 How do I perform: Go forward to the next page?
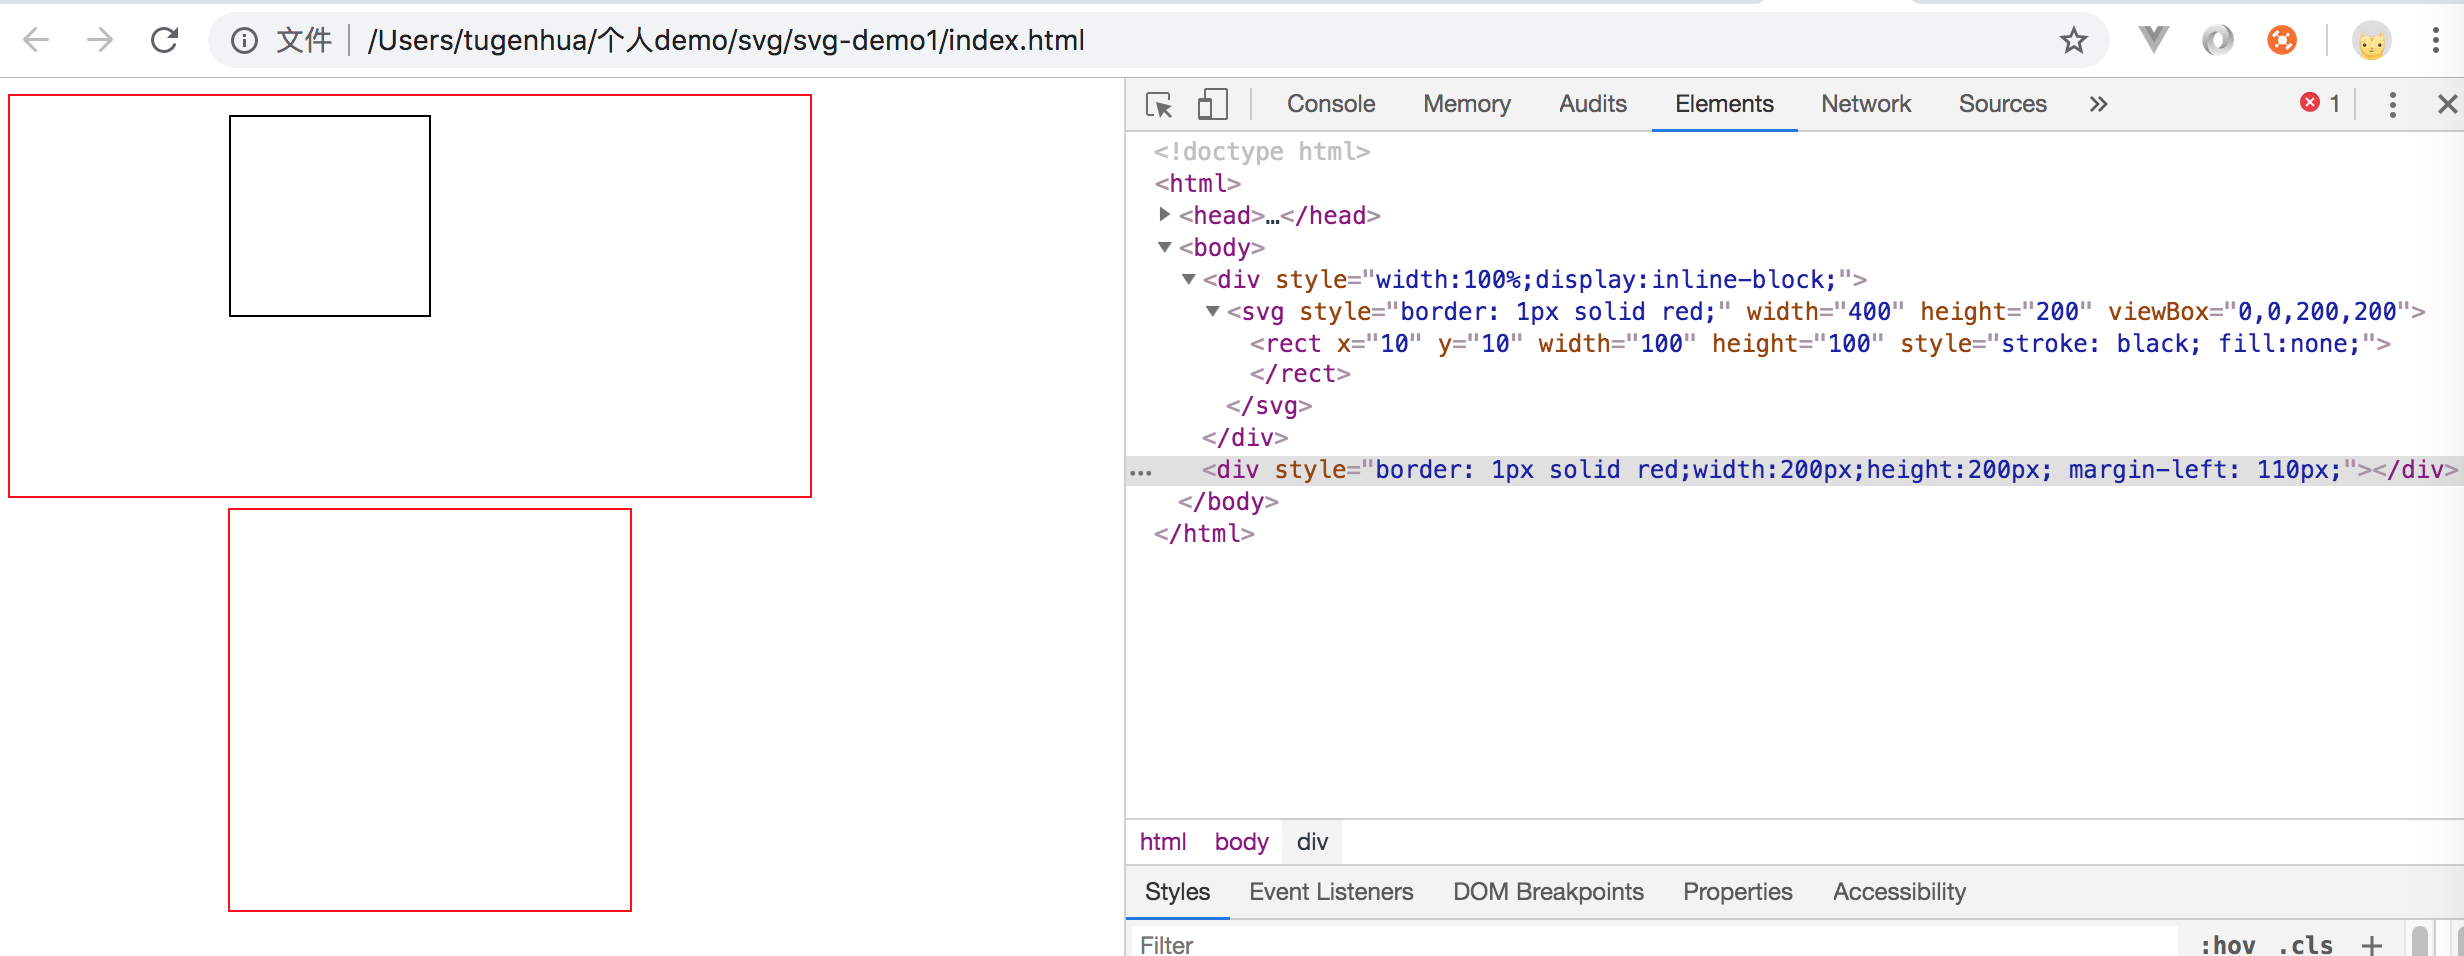(x=100, y=40)
